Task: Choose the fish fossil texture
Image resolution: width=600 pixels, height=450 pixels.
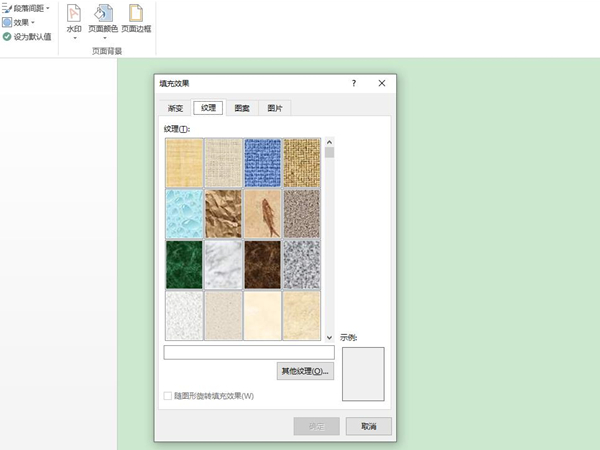Action: (263, 211)
